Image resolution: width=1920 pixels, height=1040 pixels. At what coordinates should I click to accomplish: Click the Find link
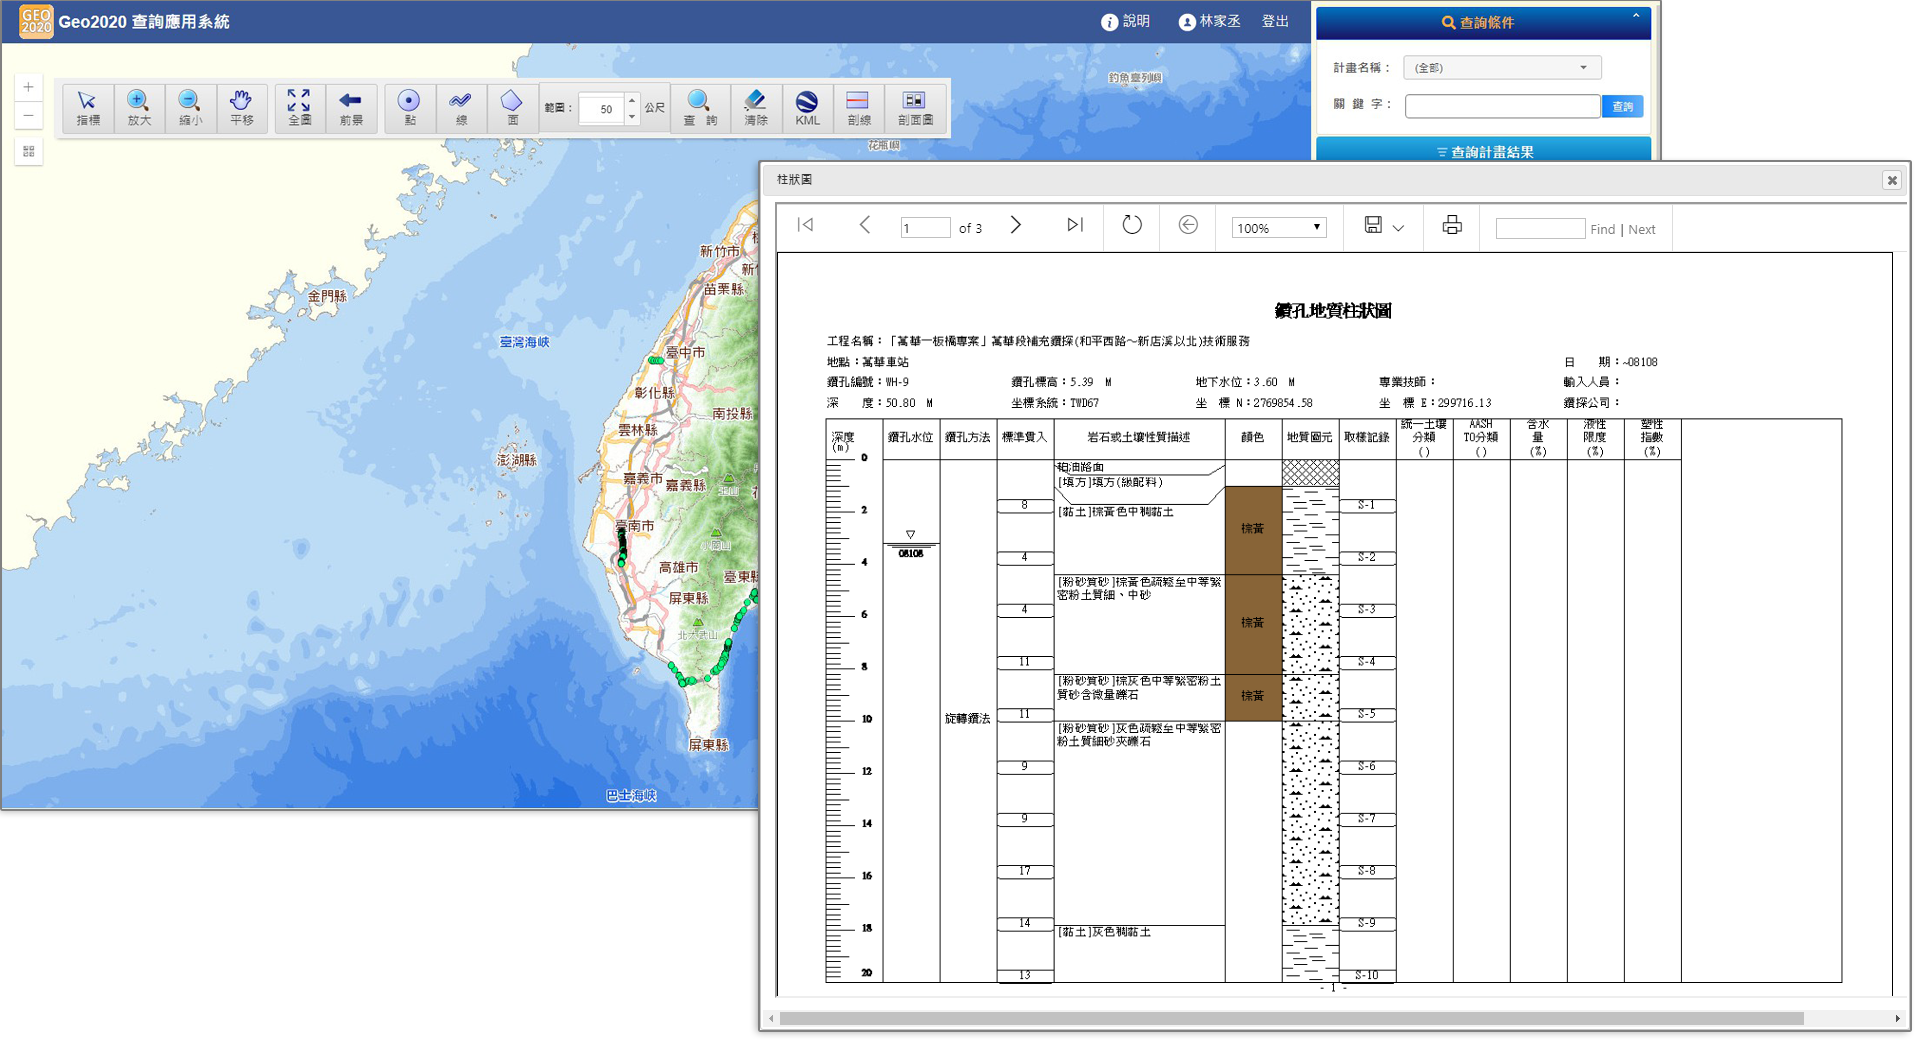pyautogui.click(x=1602, y=230)
